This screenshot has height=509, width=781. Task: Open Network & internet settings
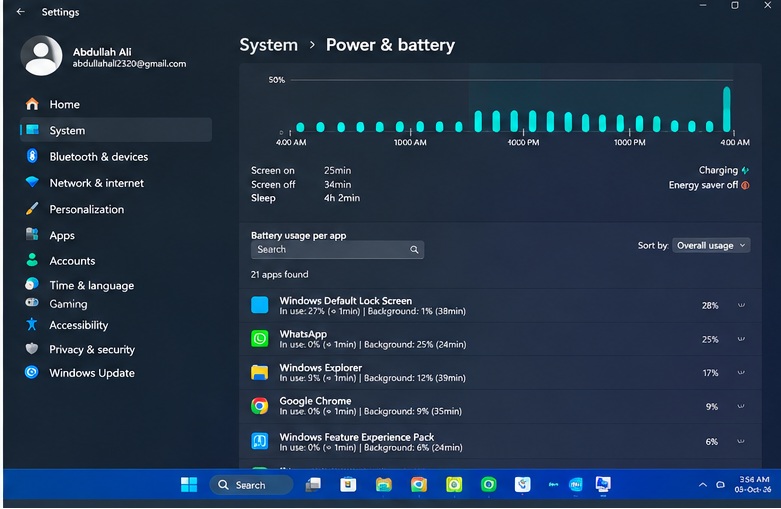(116, 183)
